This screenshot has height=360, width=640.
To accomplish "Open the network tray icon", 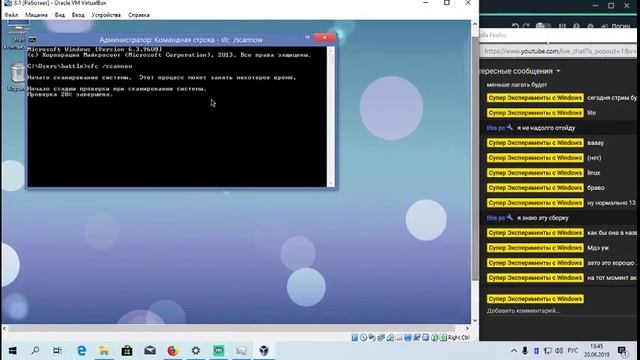I will pos(548,351).
